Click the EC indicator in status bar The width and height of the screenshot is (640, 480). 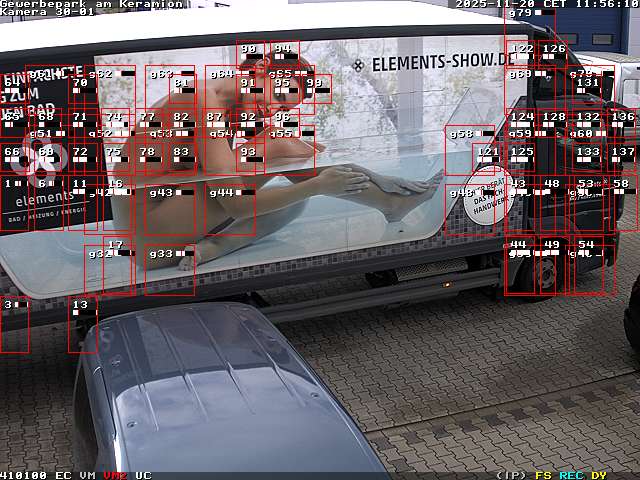click(x=63, y=475)
